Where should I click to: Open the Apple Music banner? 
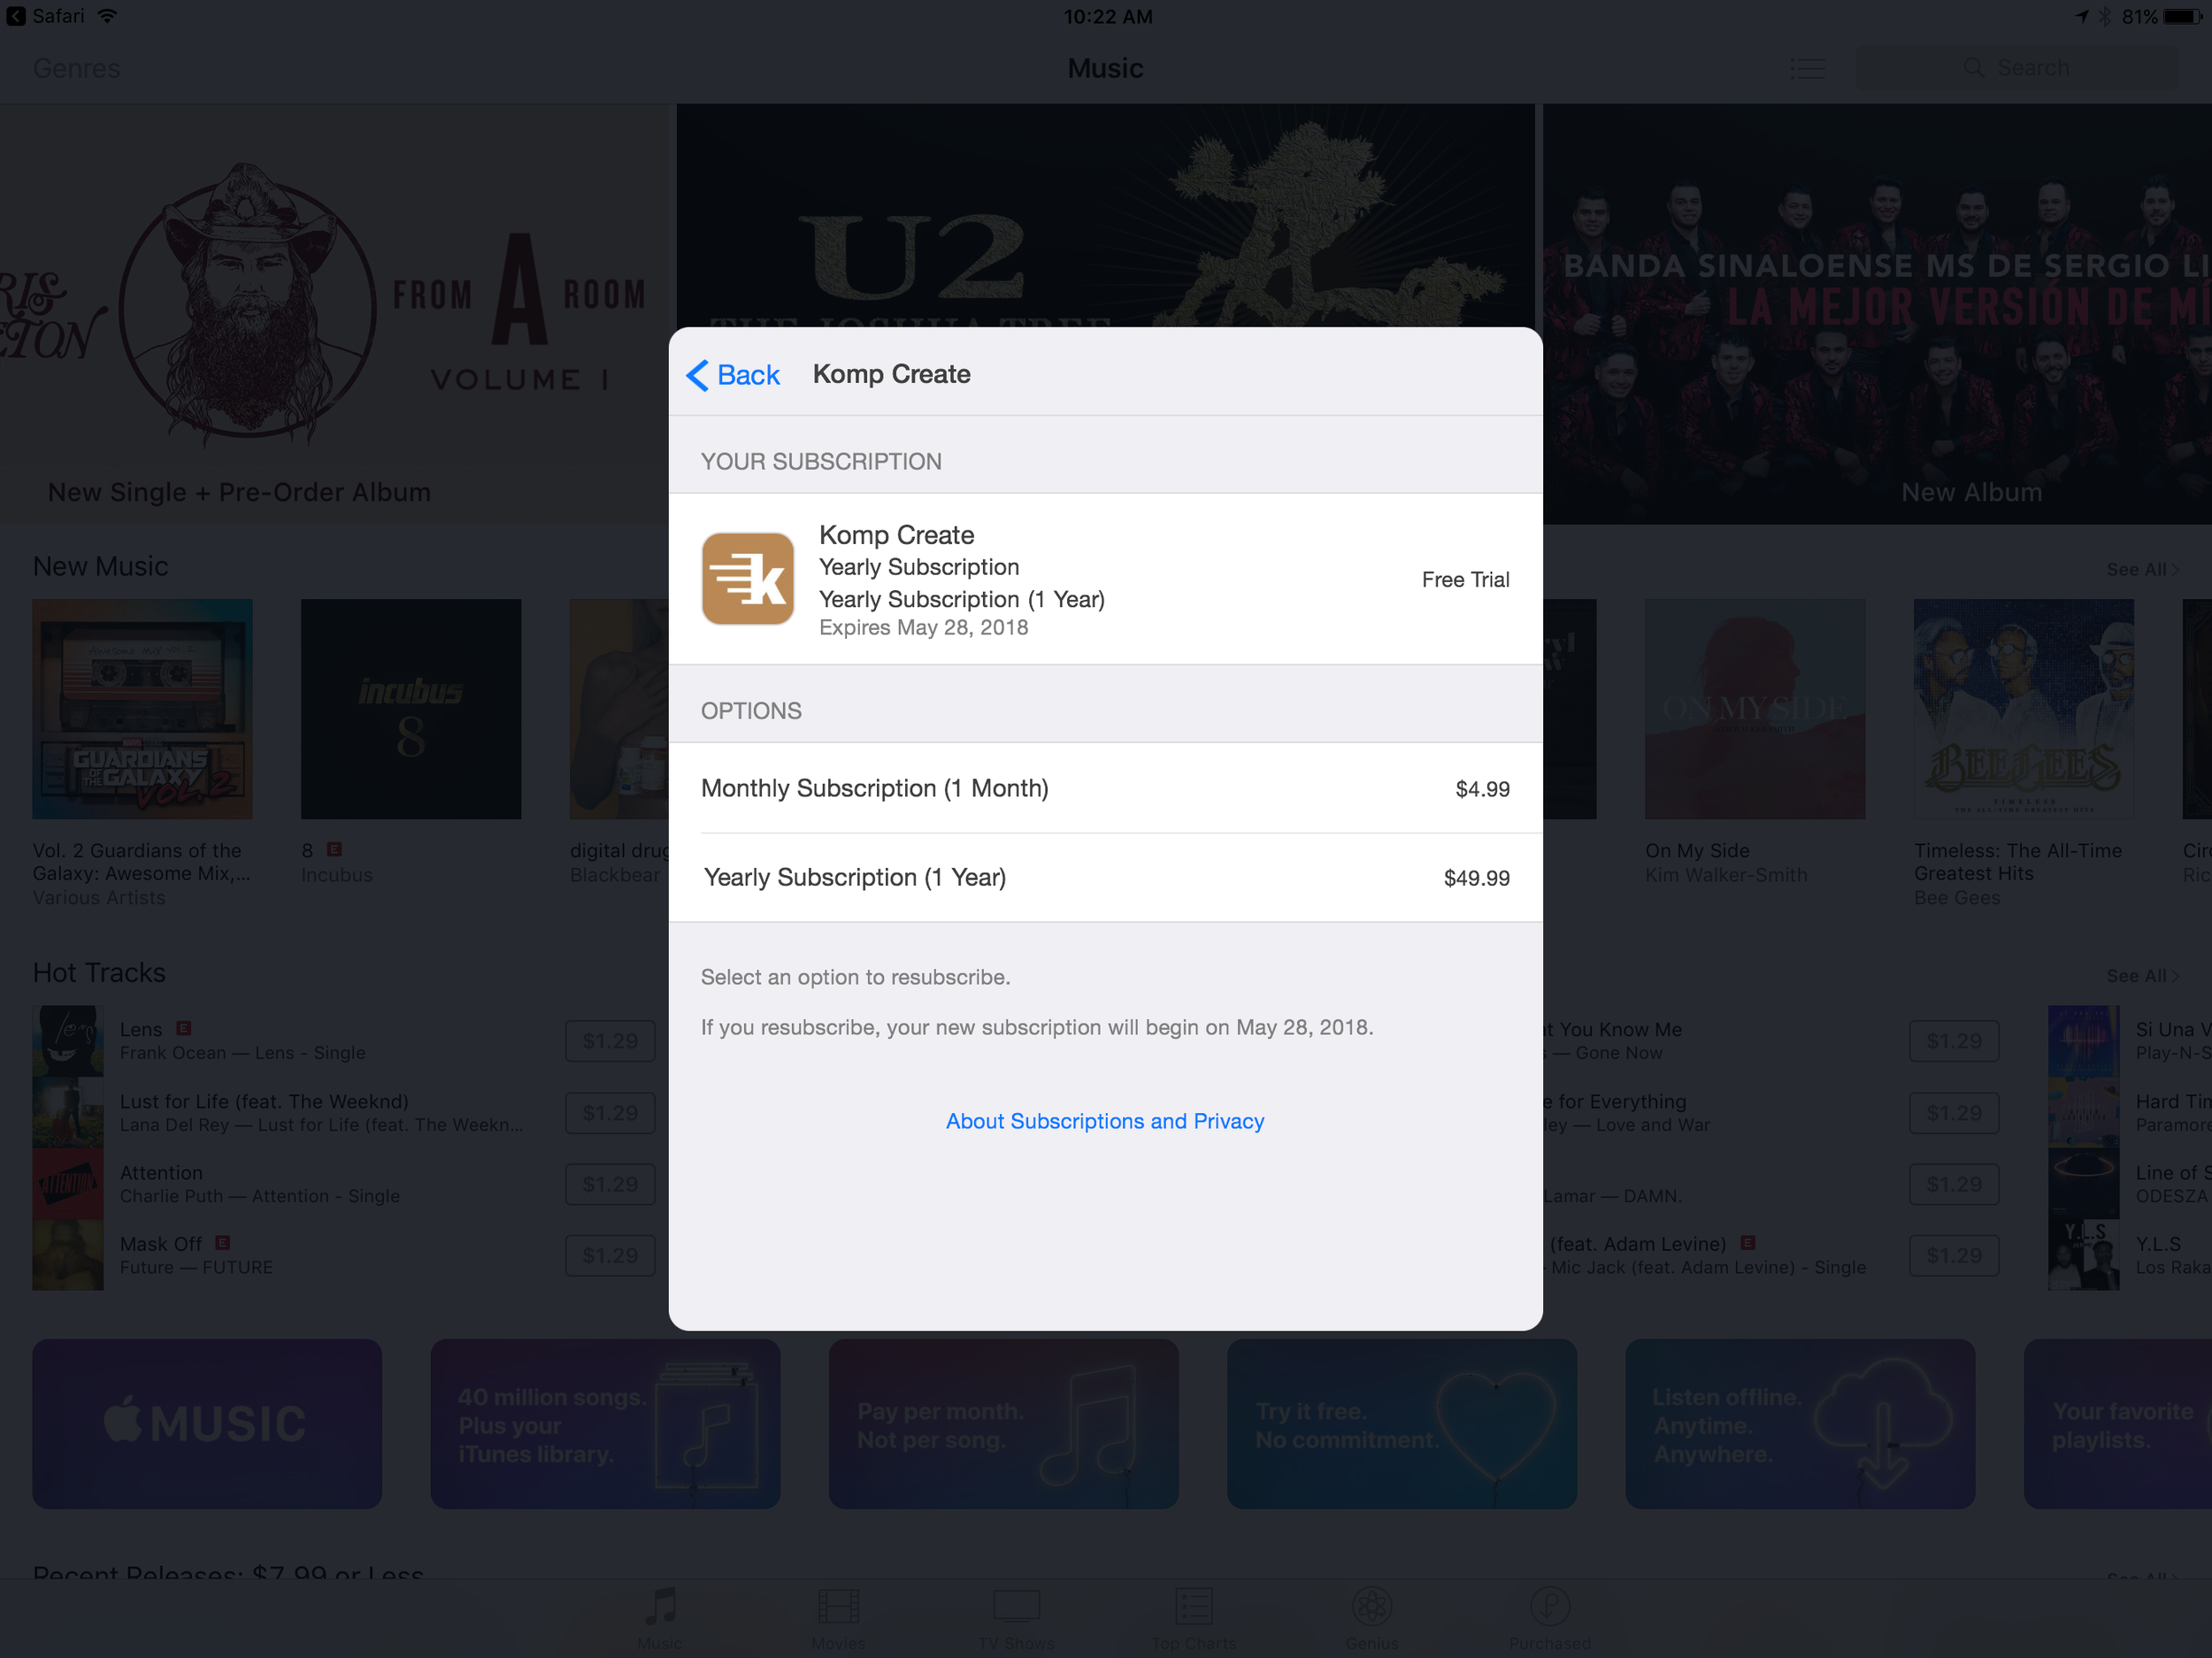click(207, 1424)
